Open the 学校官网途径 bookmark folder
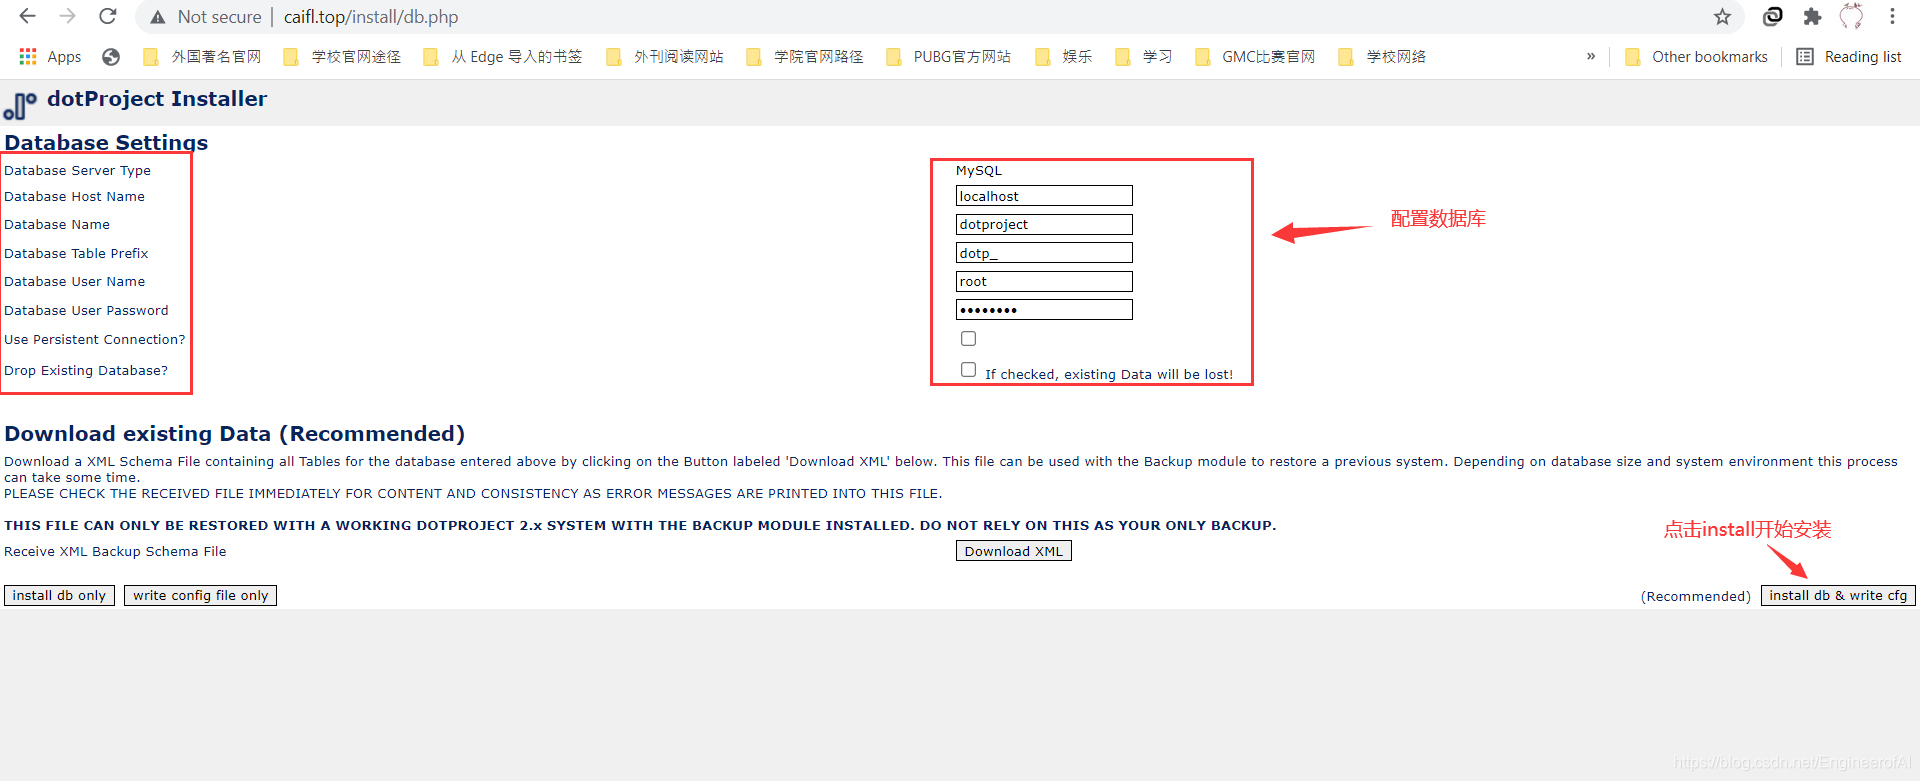The height and width of the screenshot is (781, 1920). coord(342,57)
